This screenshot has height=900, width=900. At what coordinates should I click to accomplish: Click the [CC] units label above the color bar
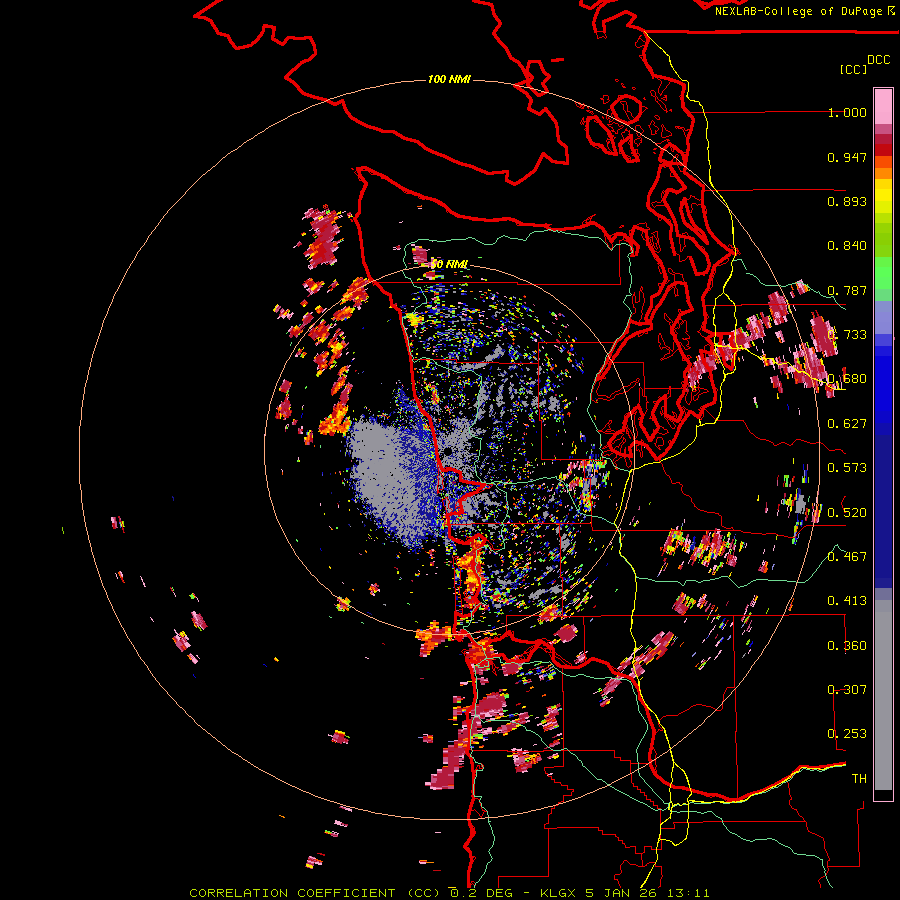853,69
